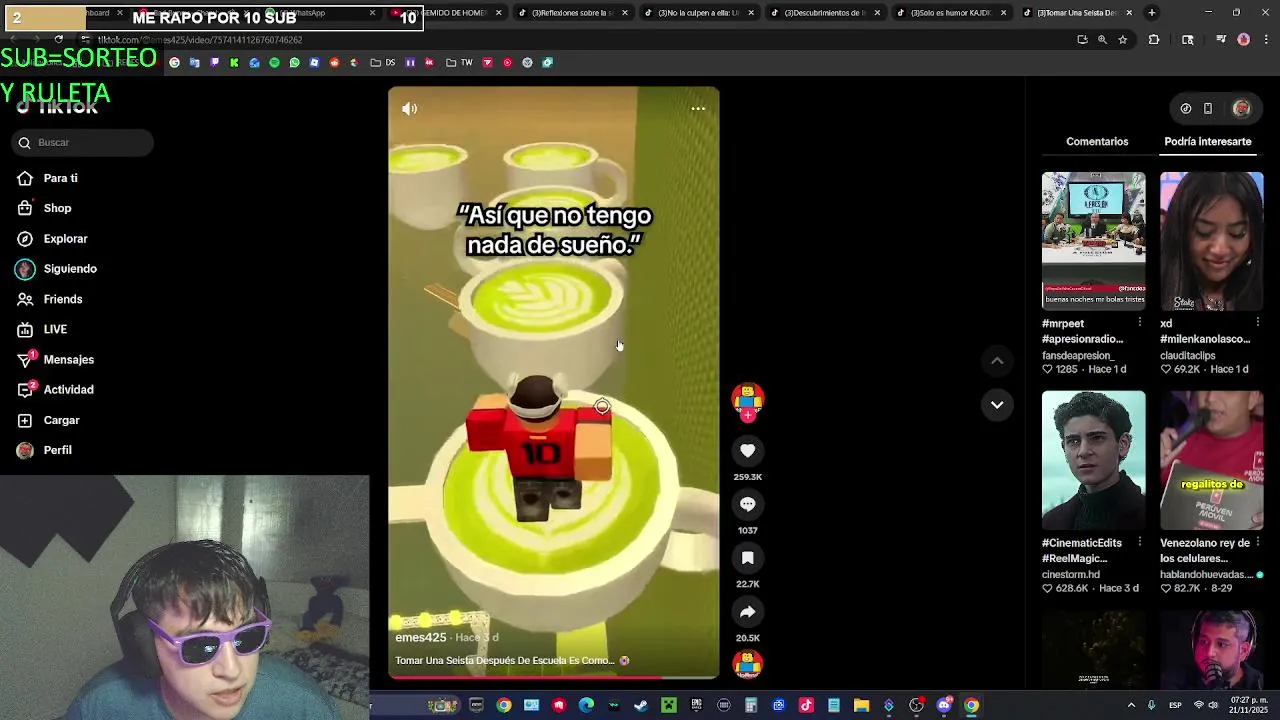Open emes425 creator username link

tap(420, 638)
